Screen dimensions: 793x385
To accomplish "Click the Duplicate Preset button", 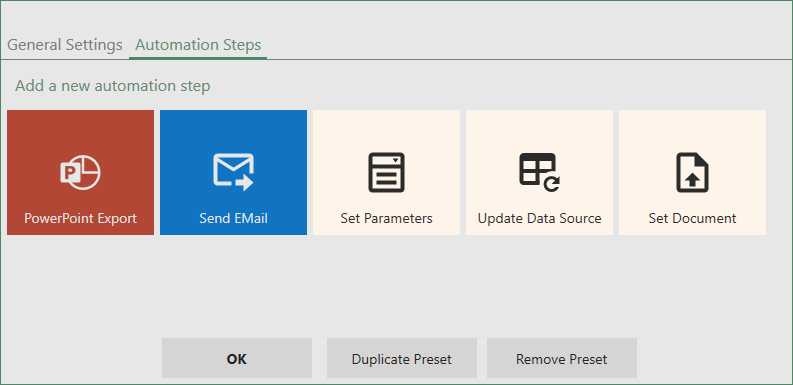I will 402,358.
